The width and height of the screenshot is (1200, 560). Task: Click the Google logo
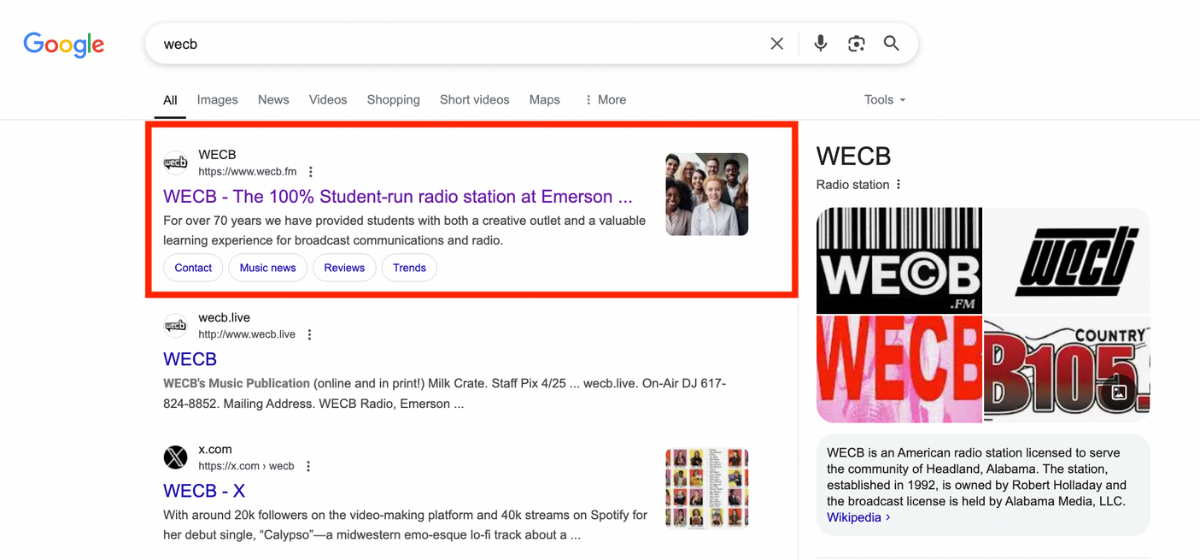coord(64,44)
